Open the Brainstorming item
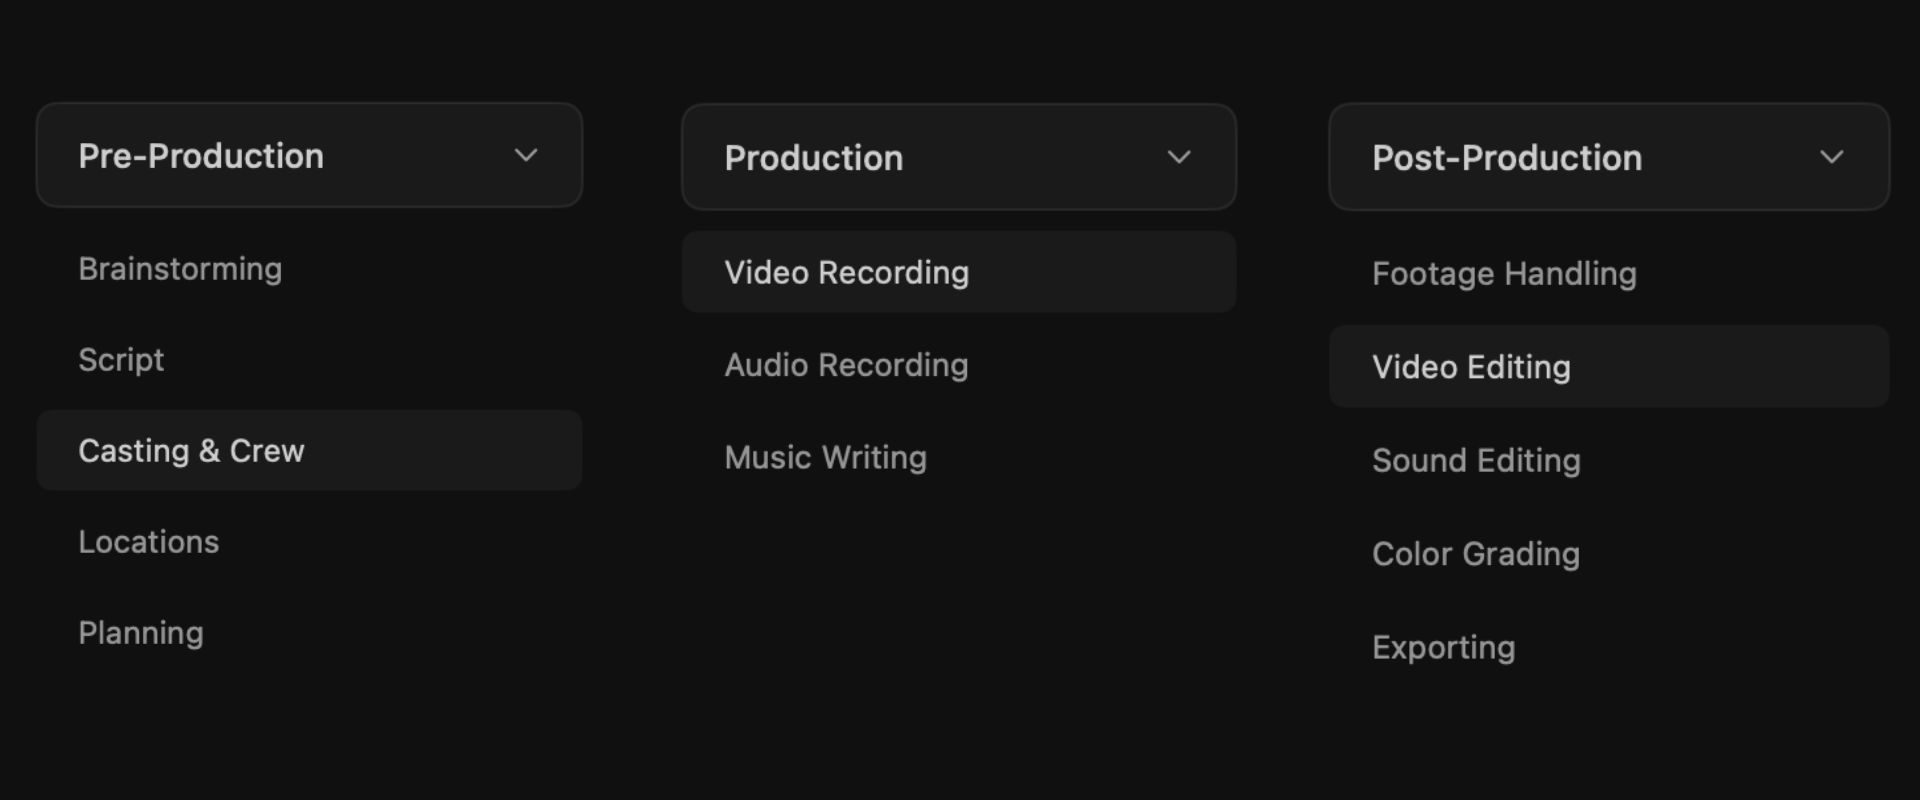The image size is (1920, 800). [x=180, y=269]
